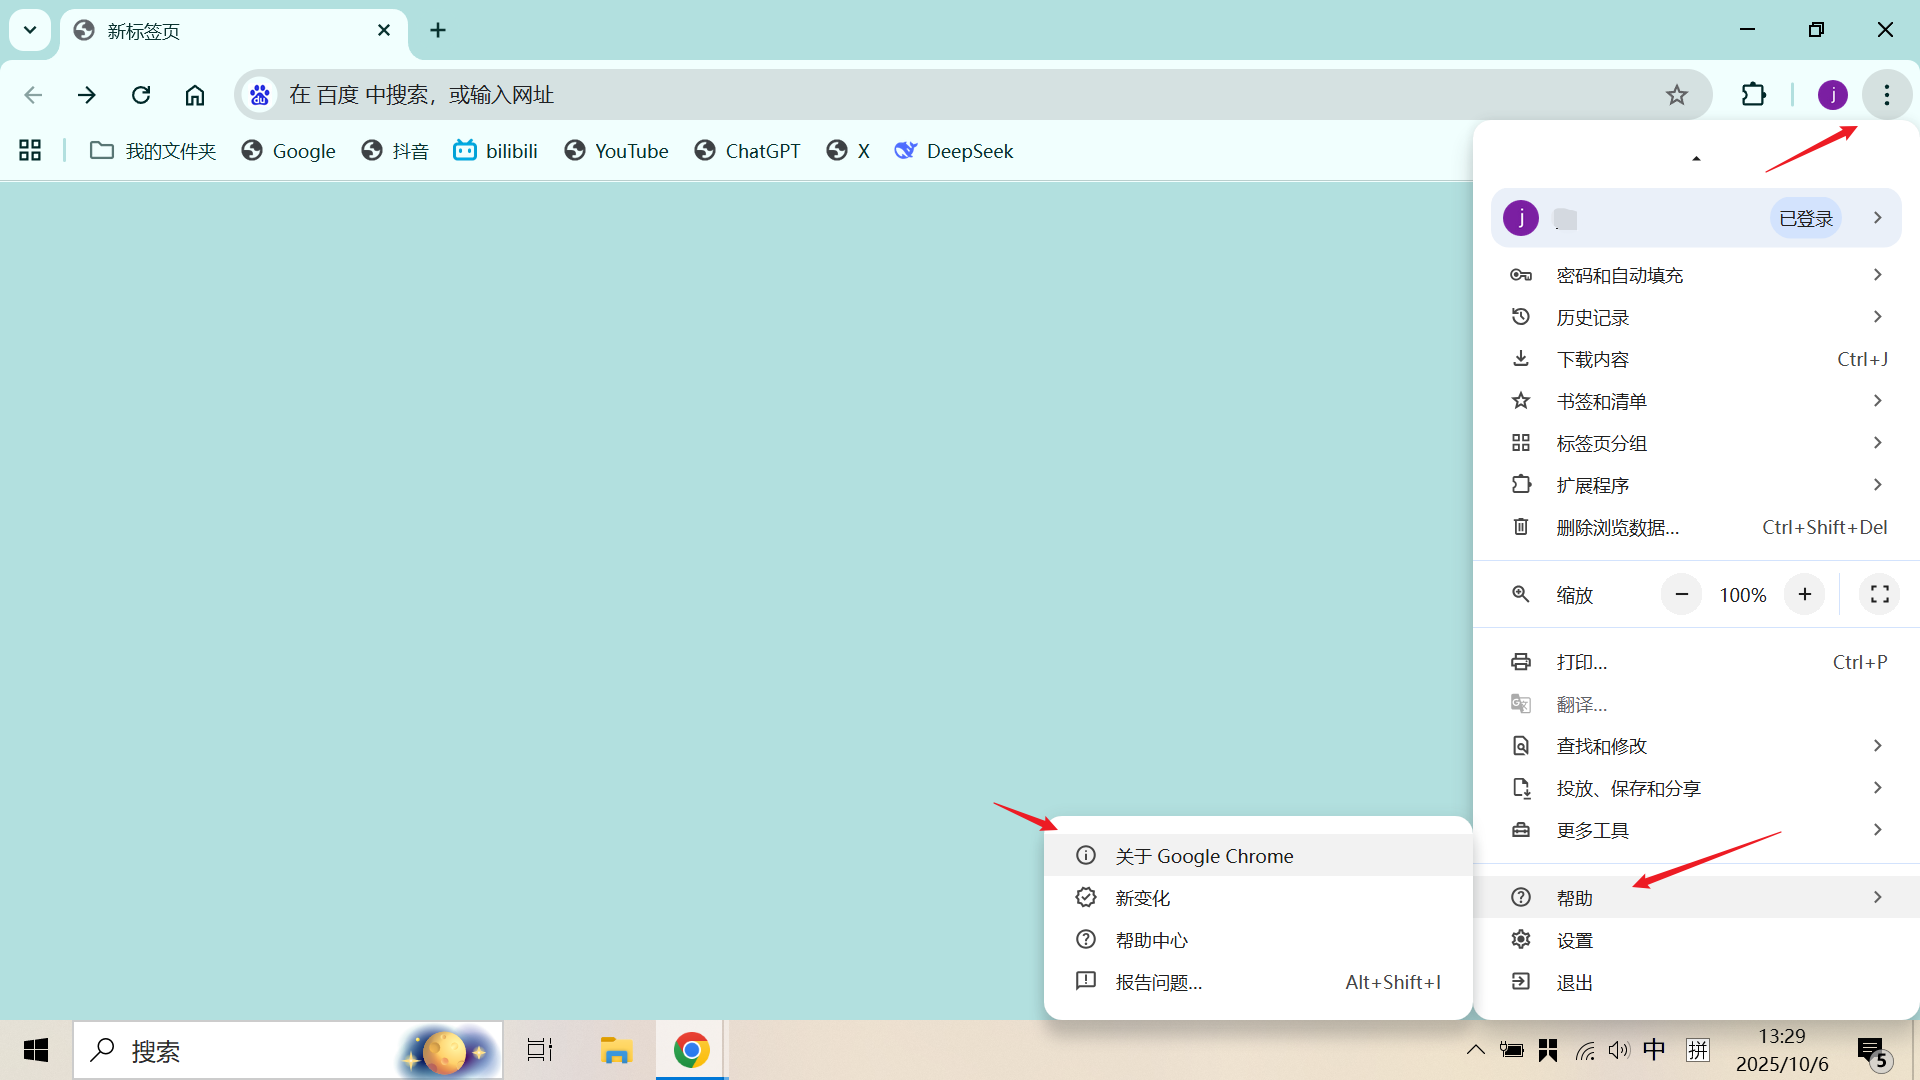1920x1080 pixels.
Task: Go to the home page icon
Action: pos(195,95)
